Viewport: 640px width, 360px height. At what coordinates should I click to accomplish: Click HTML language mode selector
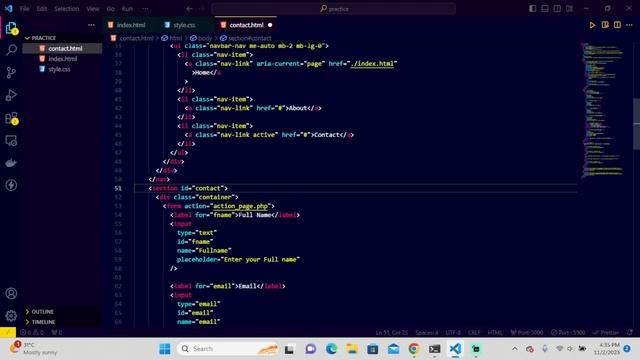point(495,332)
